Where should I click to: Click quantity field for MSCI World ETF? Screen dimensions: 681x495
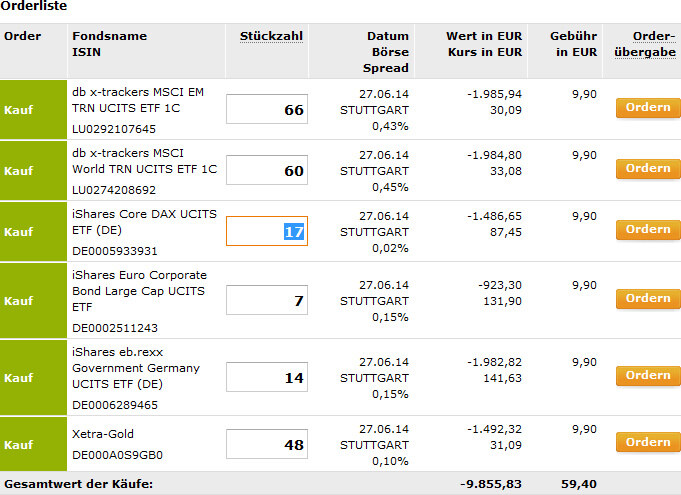pos(266,171)
